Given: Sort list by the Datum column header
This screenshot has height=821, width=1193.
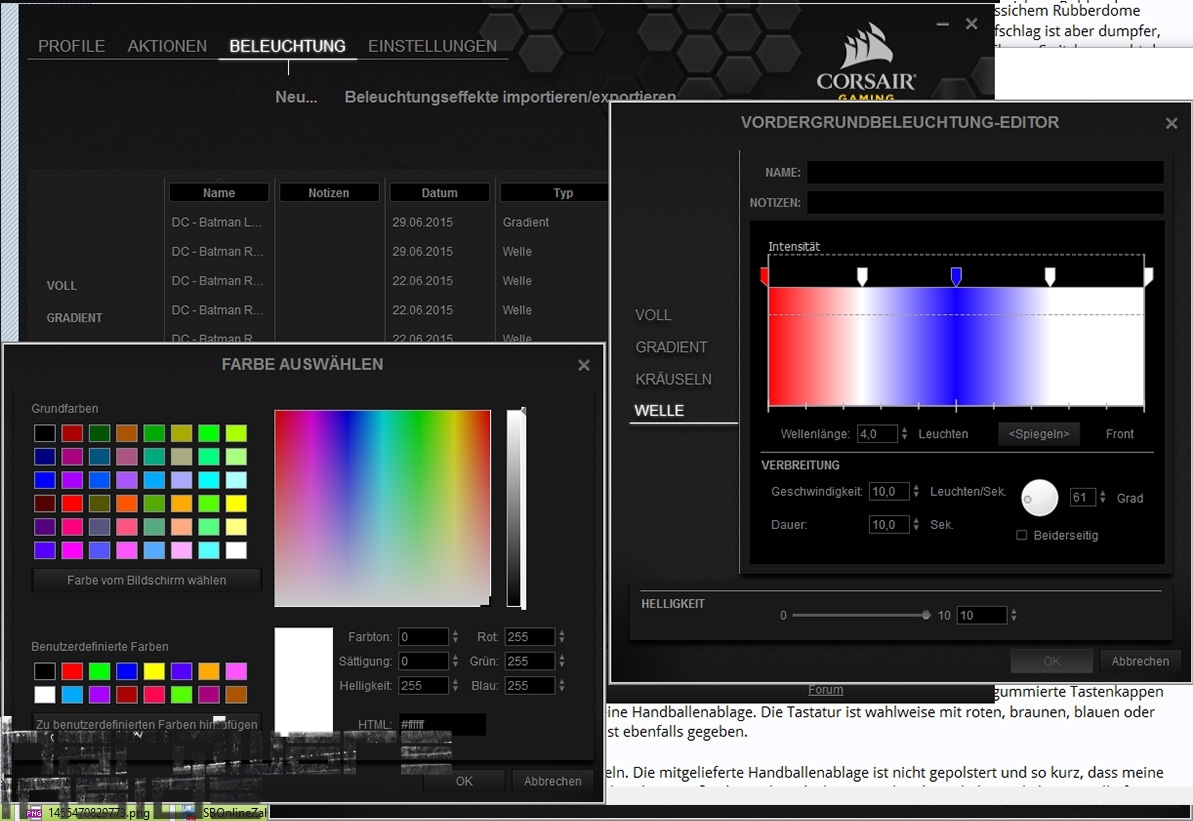Looking at the screenshot, I should [x=439, y=193].
